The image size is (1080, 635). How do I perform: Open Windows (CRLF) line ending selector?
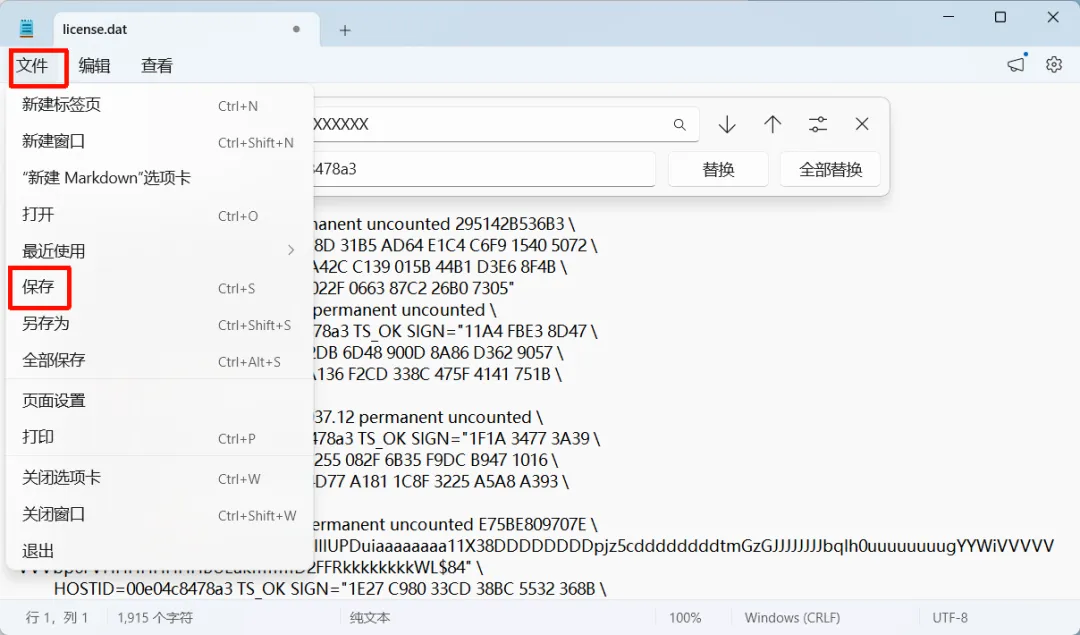click(792, 618)
